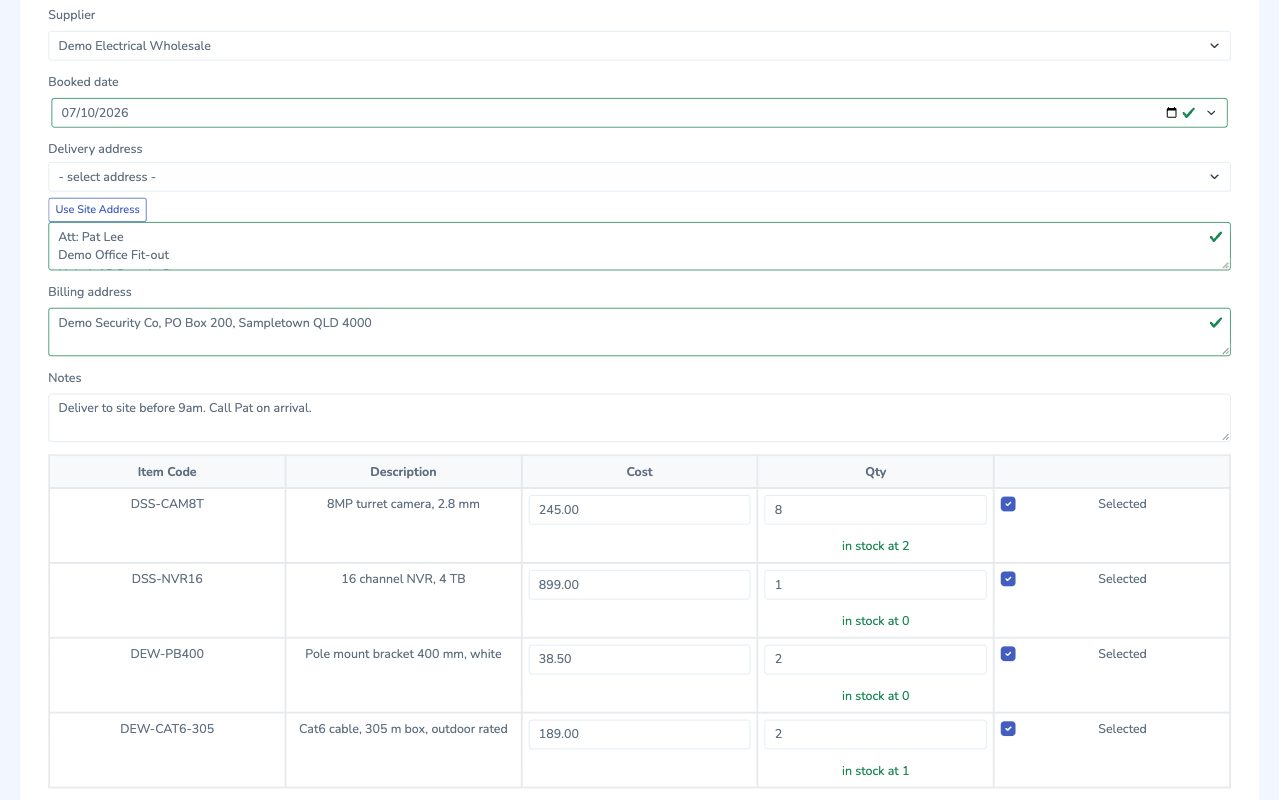1279x800 pixels.
Task: Click the DSS-CAM8T item code
Action: 167,504
